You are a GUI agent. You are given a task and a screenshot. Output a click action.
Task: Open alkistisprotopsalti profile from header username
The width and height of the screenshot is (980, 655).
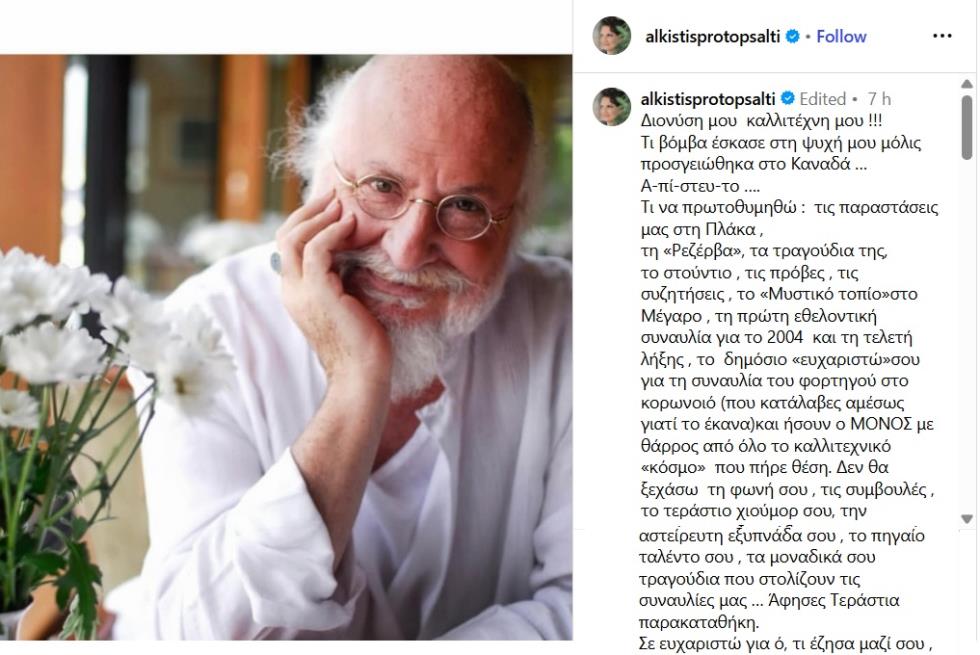tap(712, 36)
